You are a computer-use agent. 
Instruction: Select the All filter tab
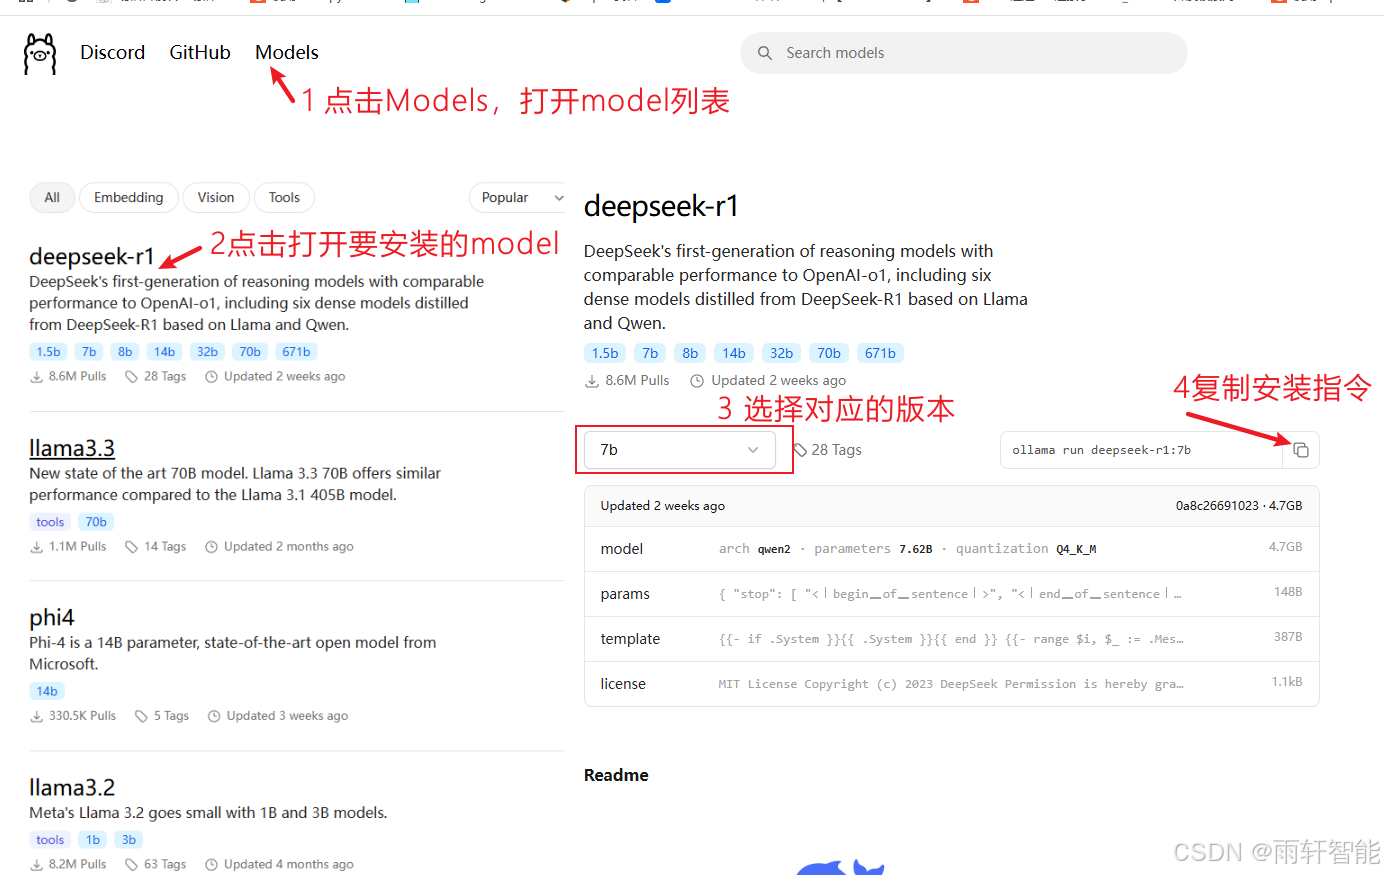point(52,197)
